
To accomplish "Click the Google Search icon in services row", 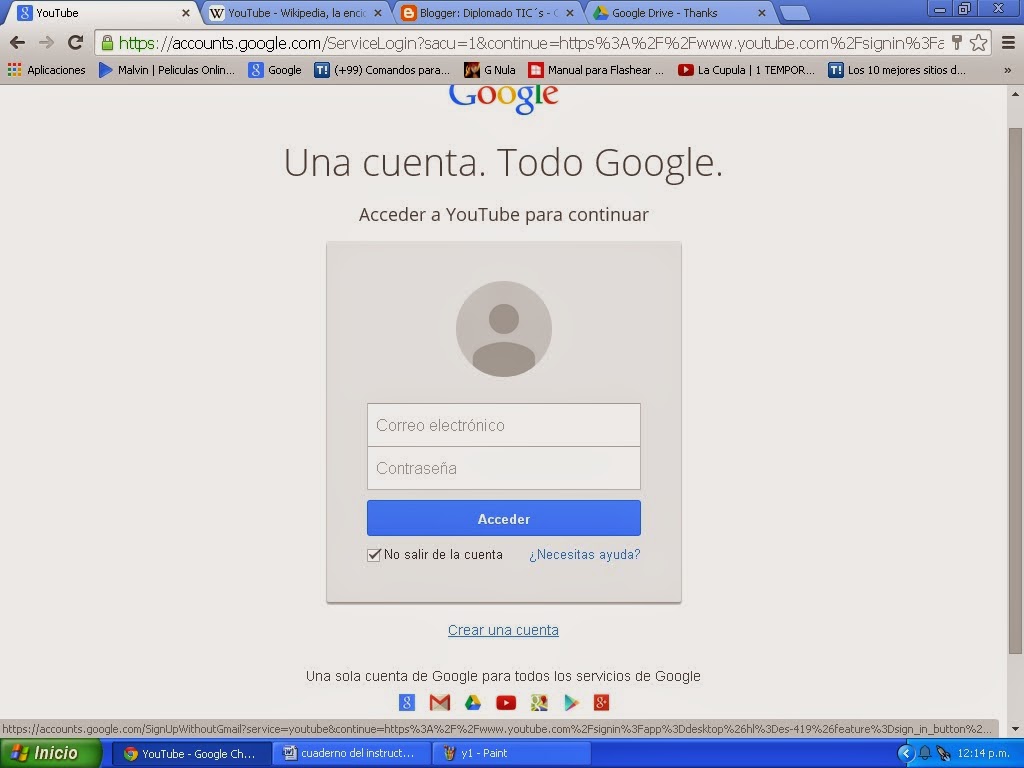I will coord(407,703).
